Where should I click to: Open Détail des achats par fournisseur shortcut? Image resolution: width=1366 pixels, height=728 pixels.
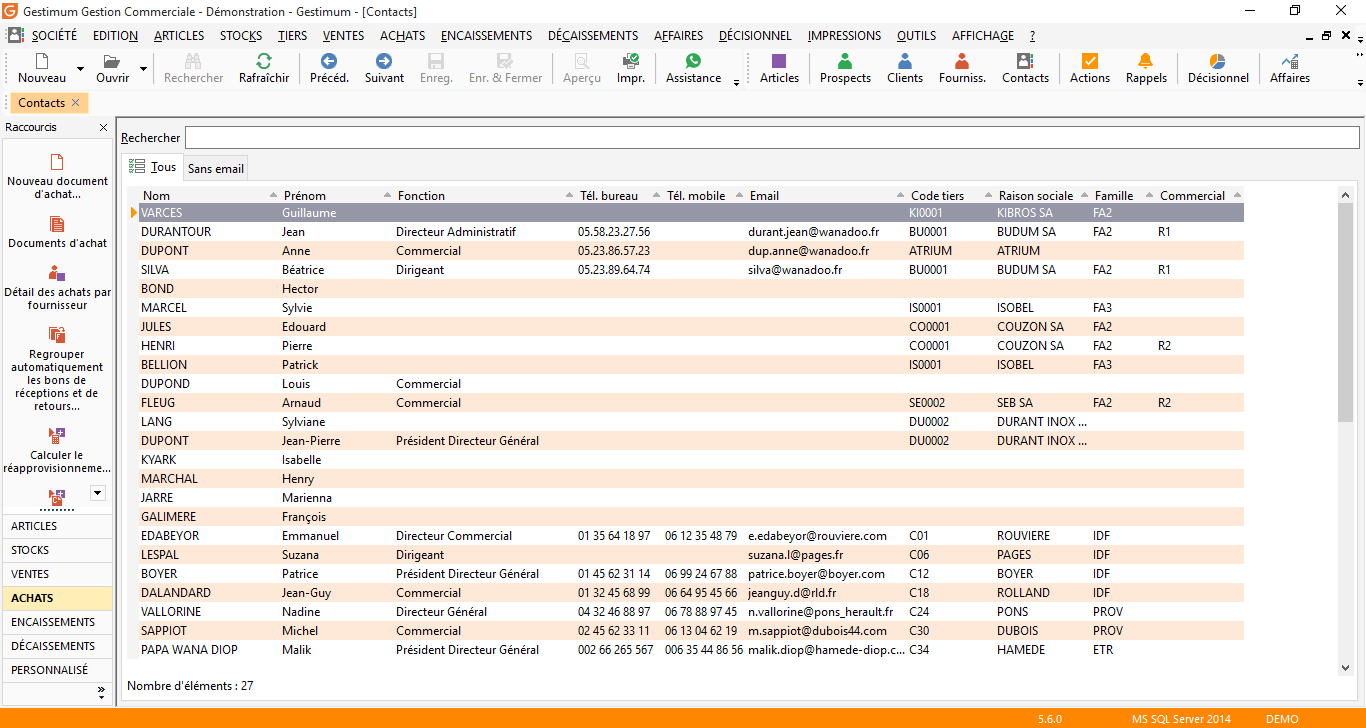[x=57, y=287]
